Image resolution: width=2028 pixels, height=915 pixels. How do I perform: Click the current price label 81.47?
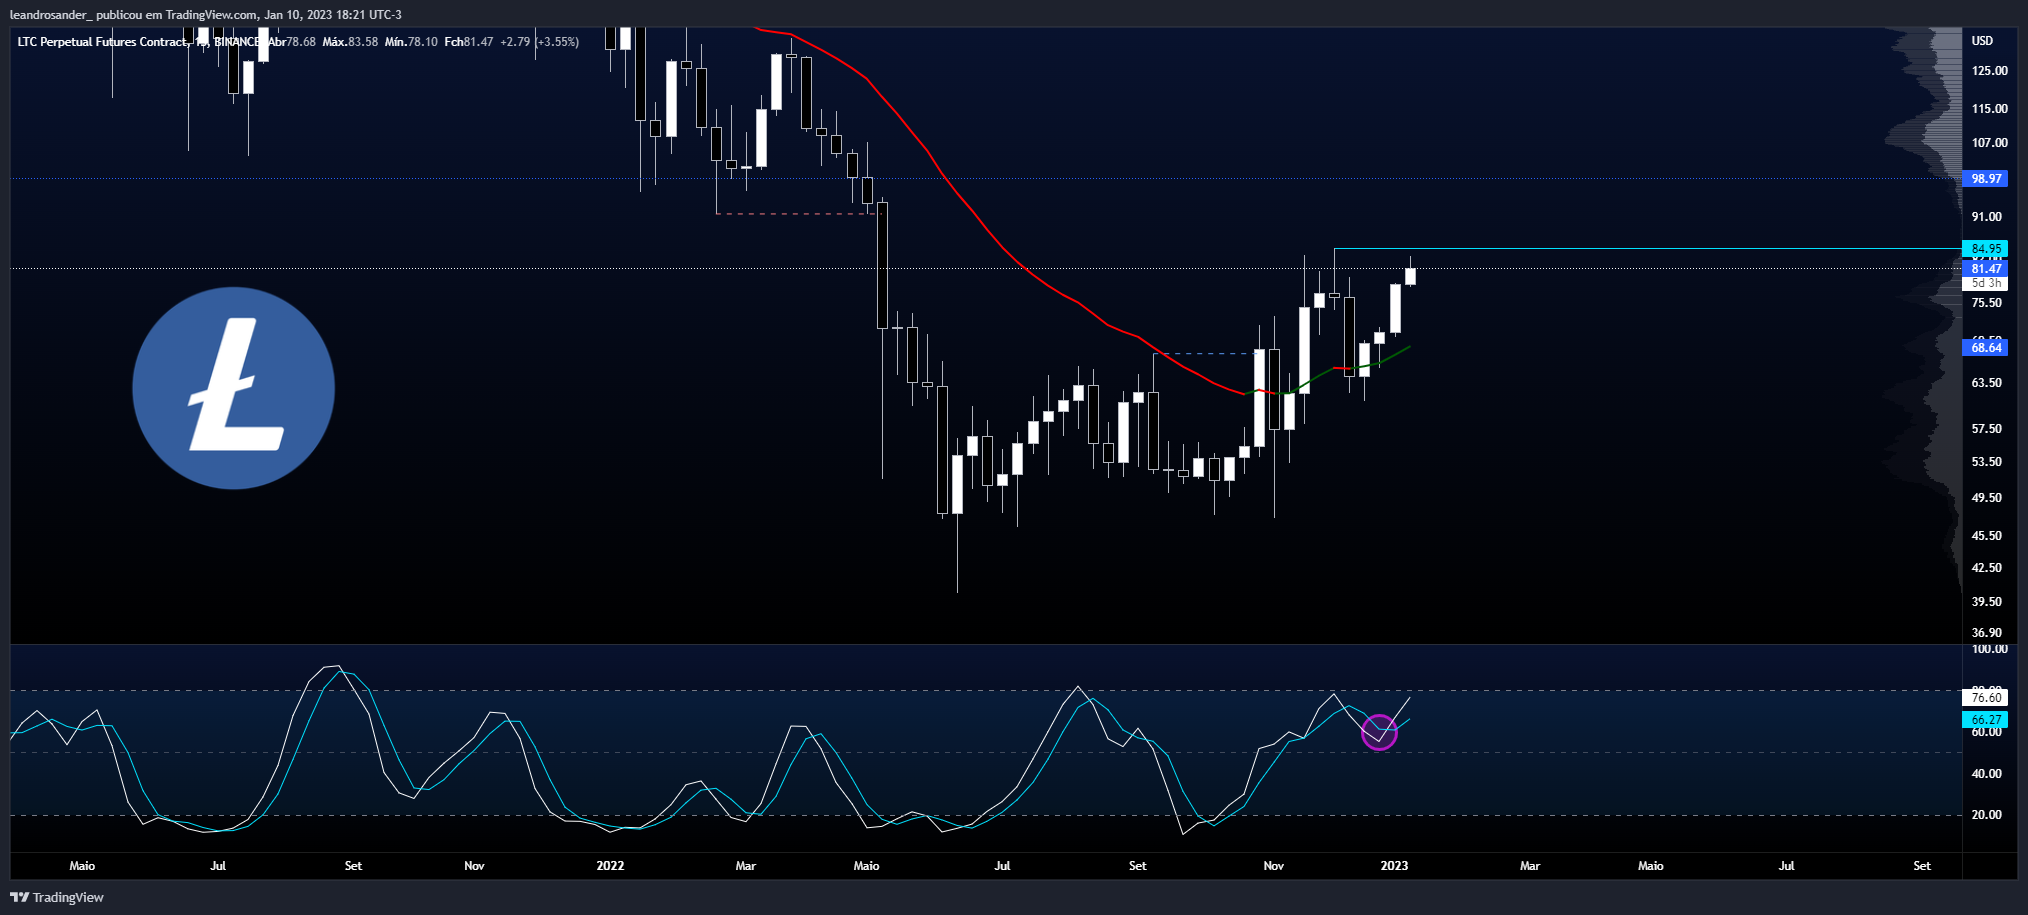[x=1985, y=268]
